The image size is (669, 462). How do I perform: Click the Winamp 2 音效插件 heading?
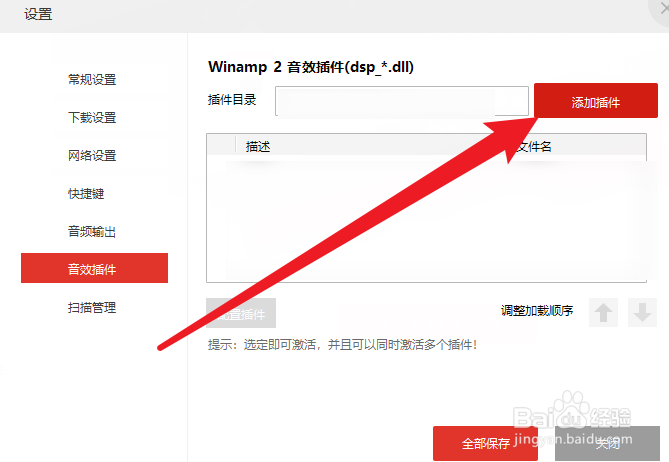[x=311, y=67]
